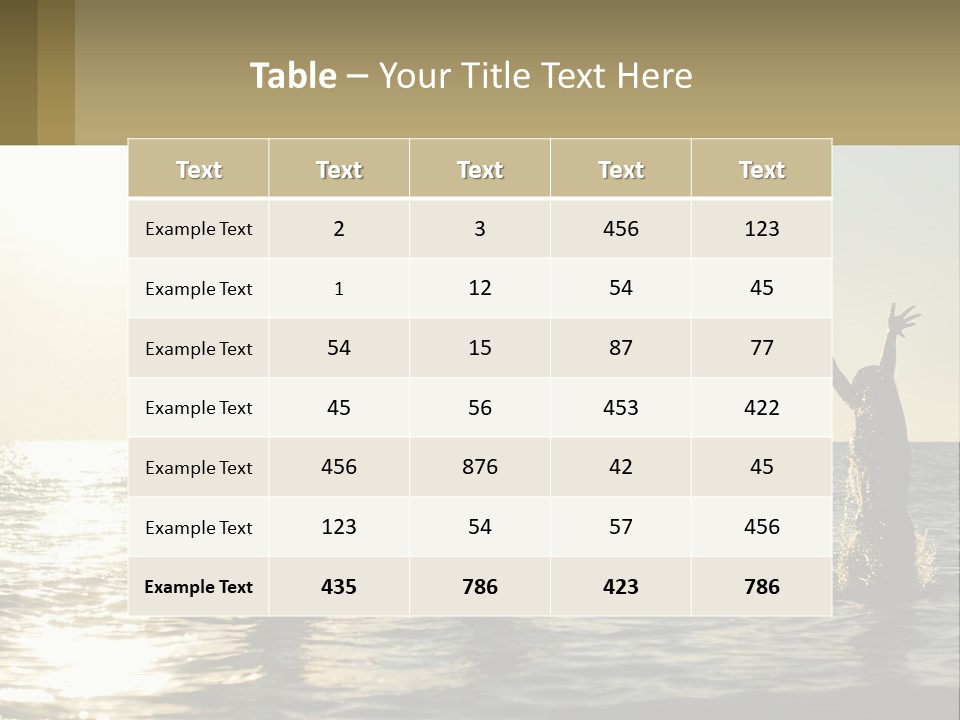960x720 pixels.
Task: Click the cell containing 77
Action: (x=761, y=348)
